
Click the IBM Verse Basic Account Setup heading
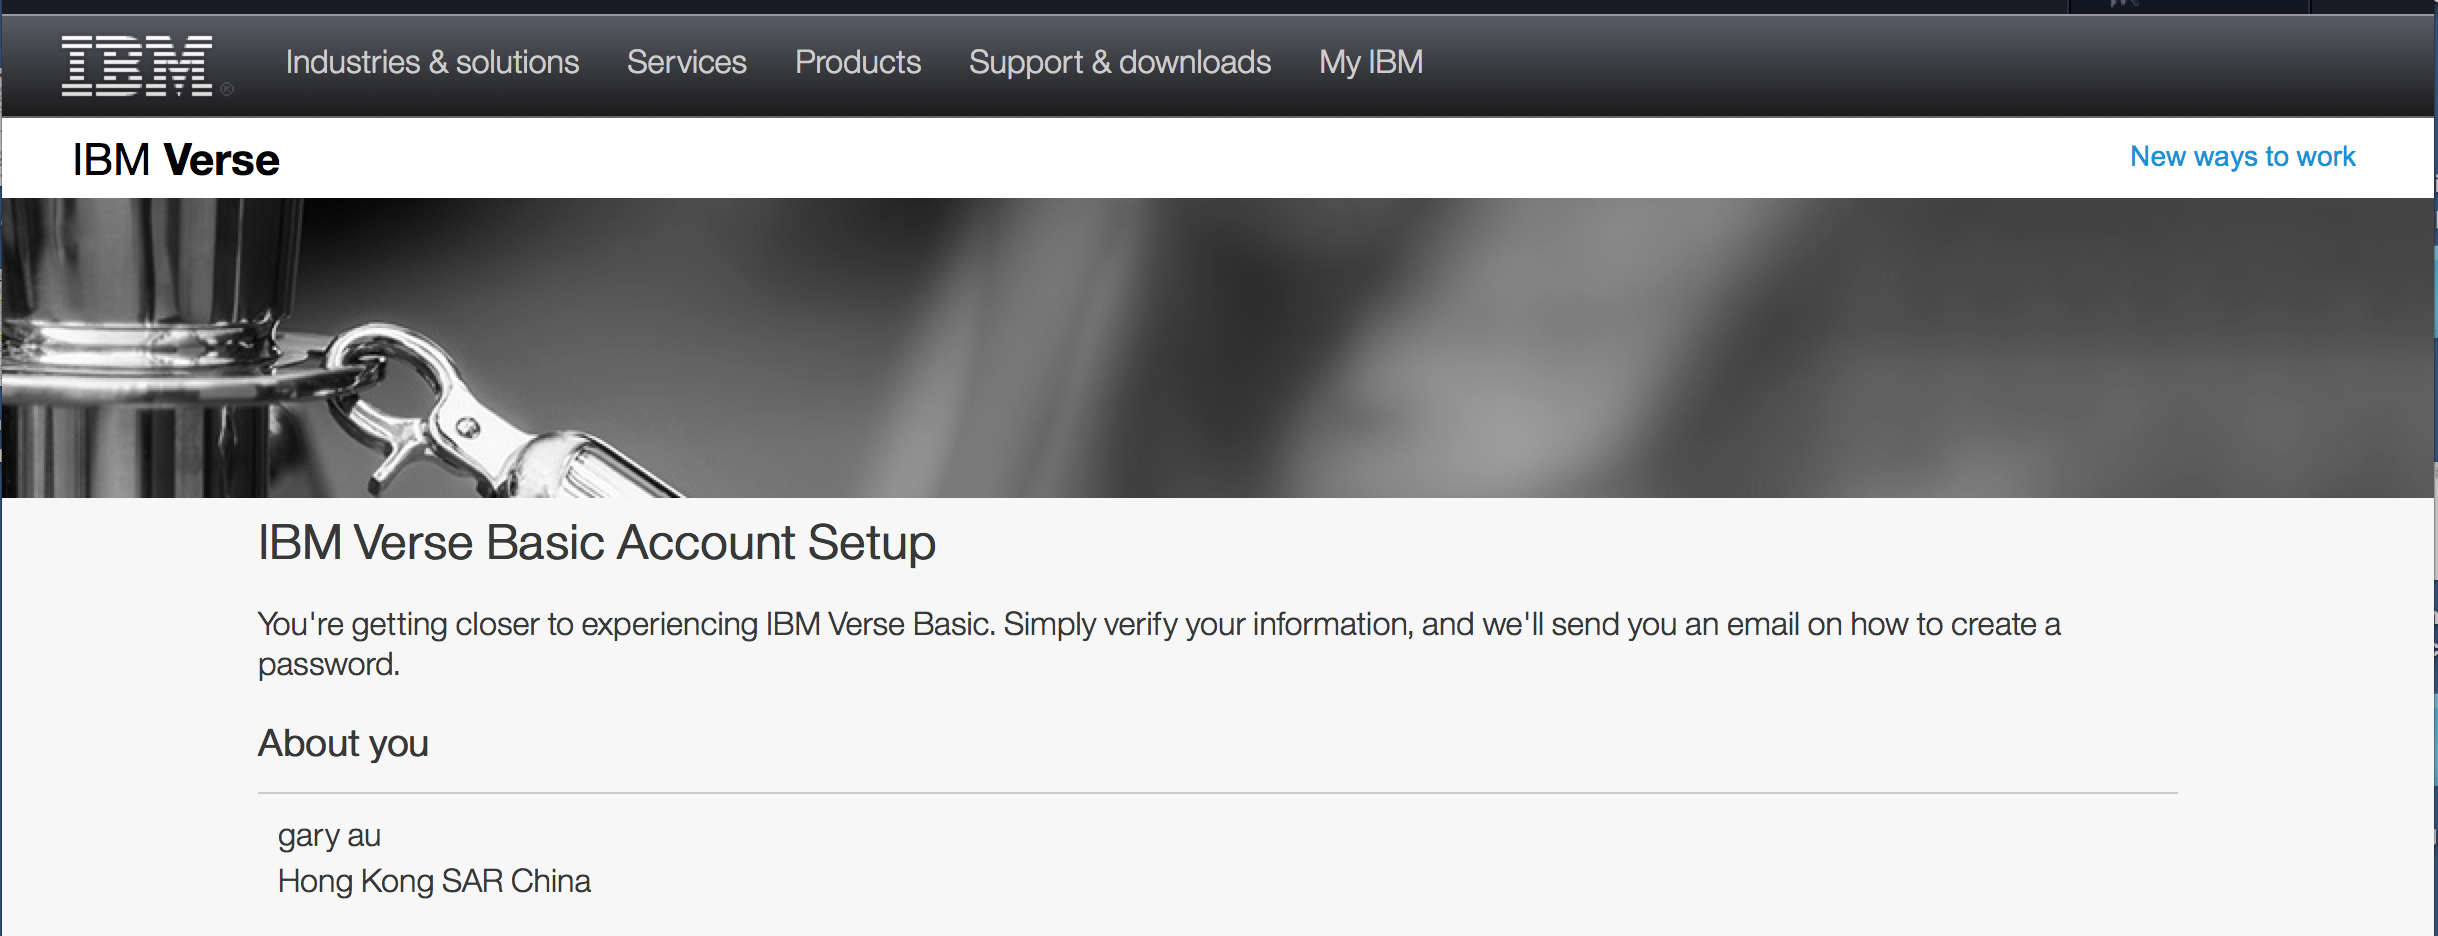point(596,543)
